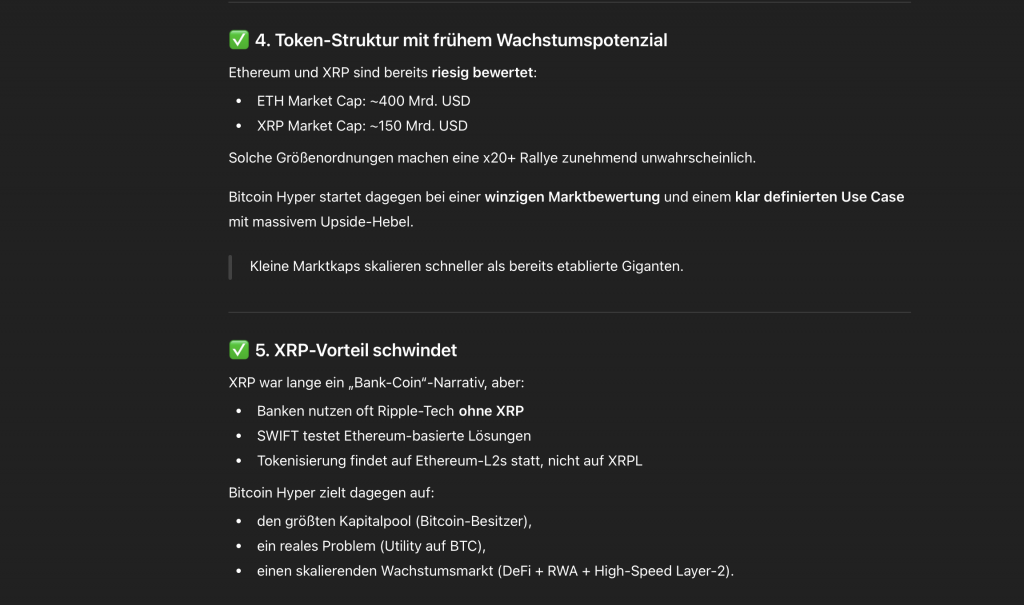
Task: Click the heading "Token-Struktur mit frühem Wachstumspotenzial"
Action: pyautogui.click(x=461, y=40)
